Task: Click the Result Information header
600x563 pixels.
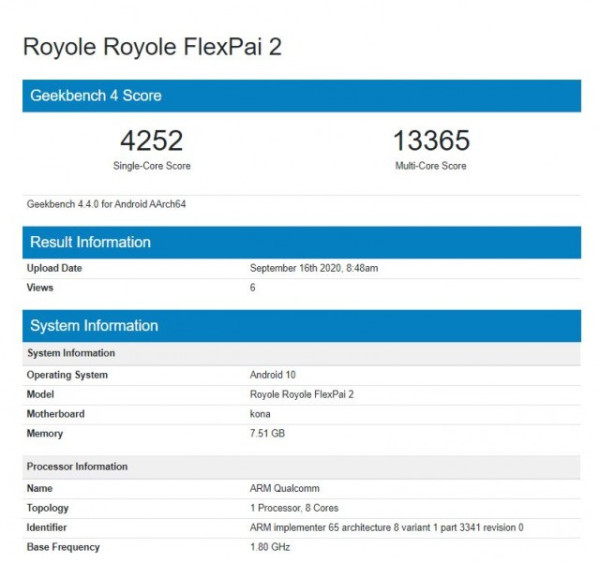Action: pos(302,242)
